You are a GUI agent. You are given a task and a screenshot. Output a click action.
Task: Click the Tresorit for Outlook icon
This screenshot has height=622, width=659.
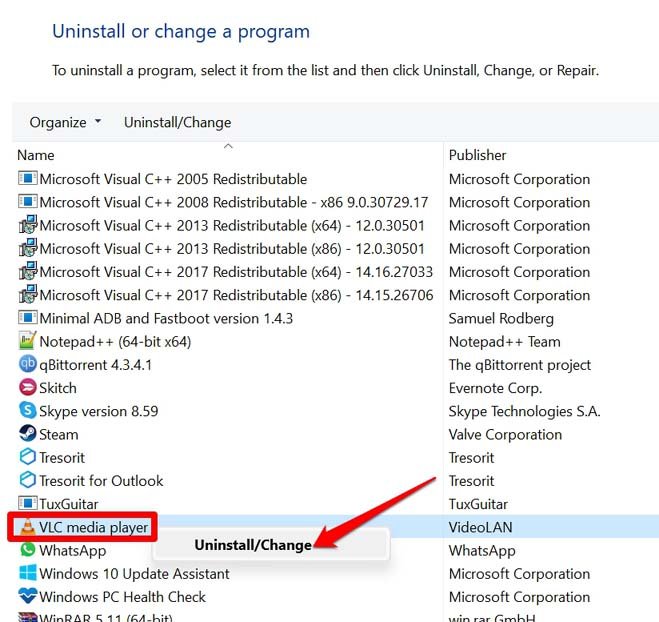point(28,480)
